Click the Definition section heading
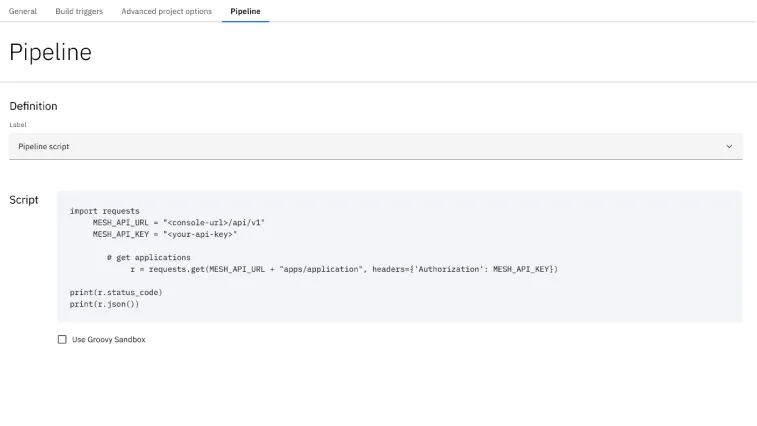 (x=33, y=106)
